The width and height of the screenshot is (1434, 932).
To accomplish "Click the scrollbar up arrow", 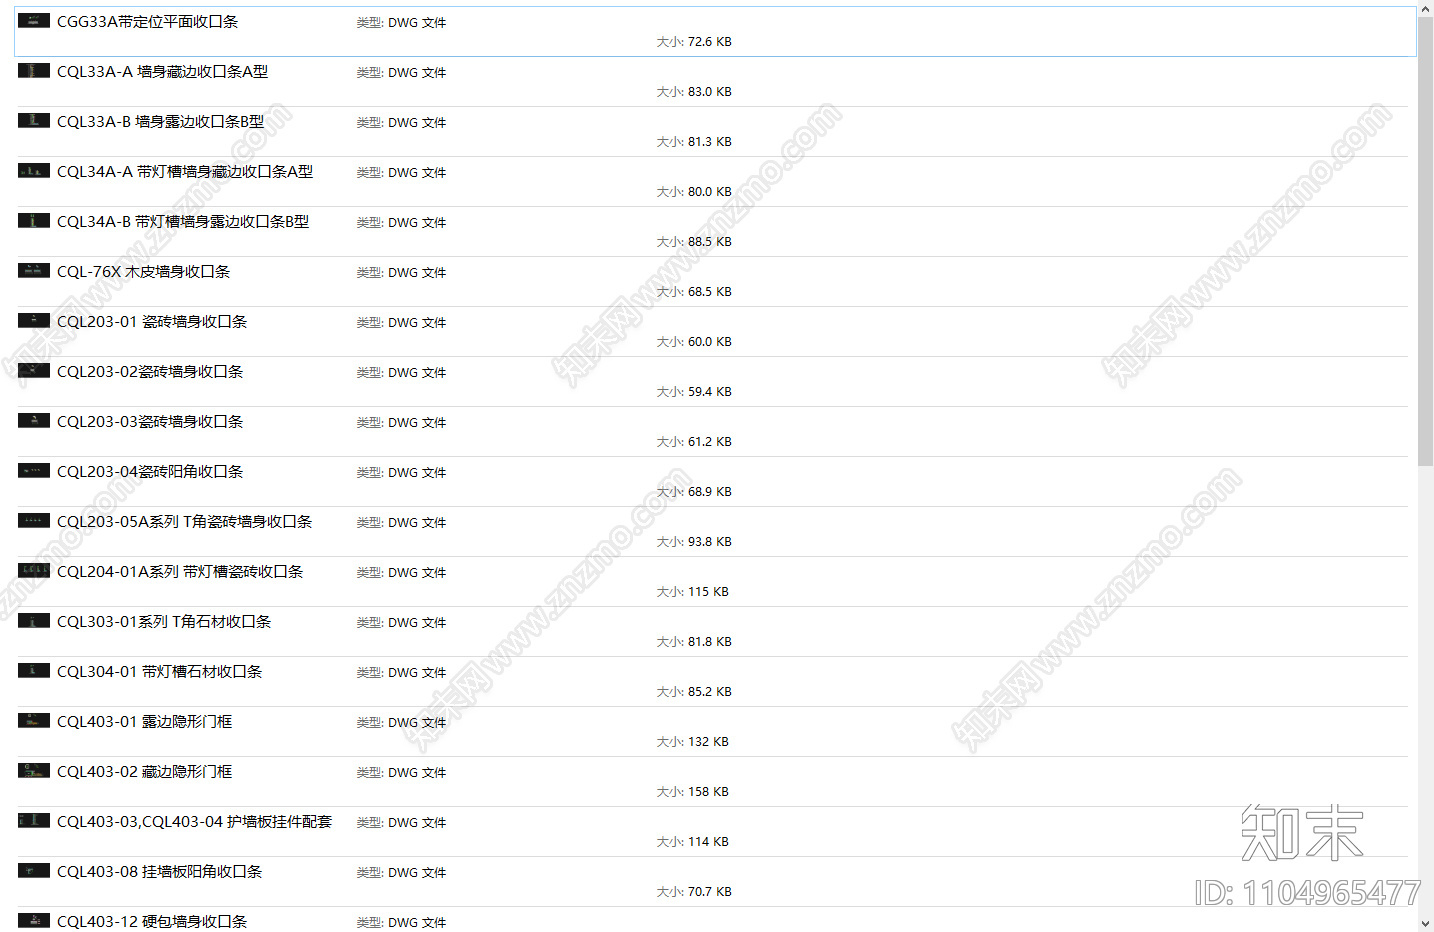I will coord(1426,8).
